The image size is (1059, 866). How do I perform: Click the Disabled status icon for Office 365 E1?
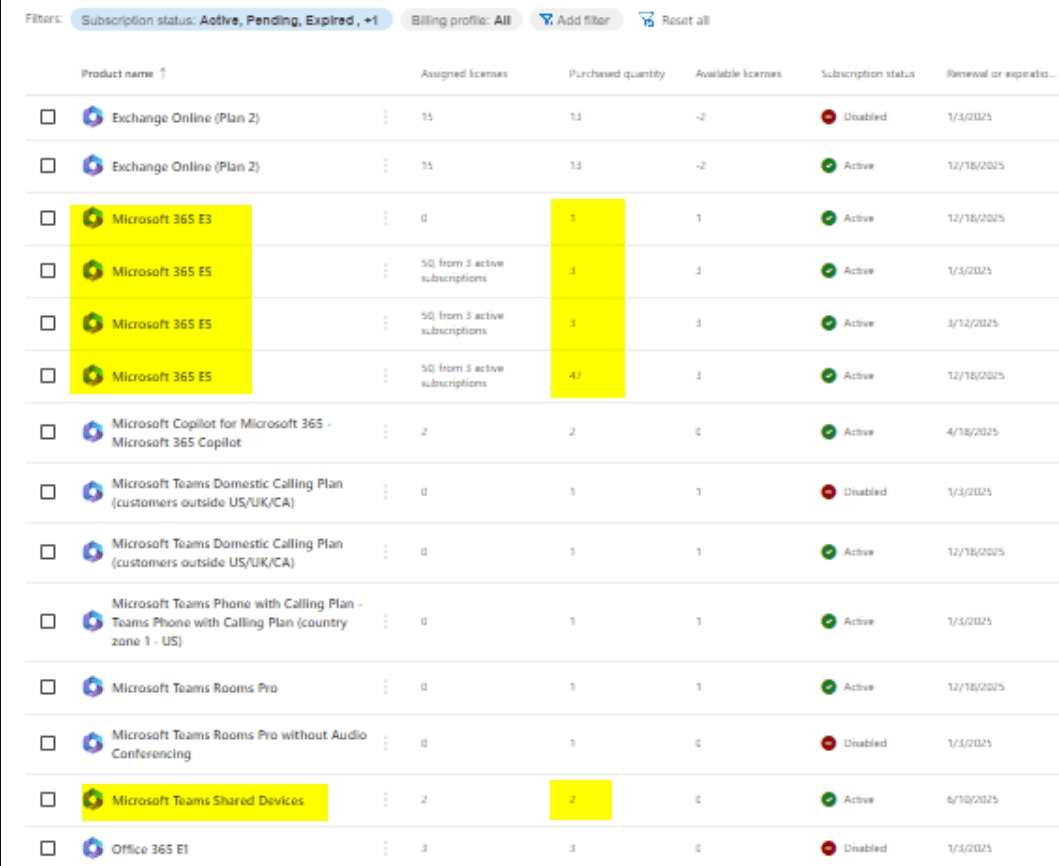point(829,848)
